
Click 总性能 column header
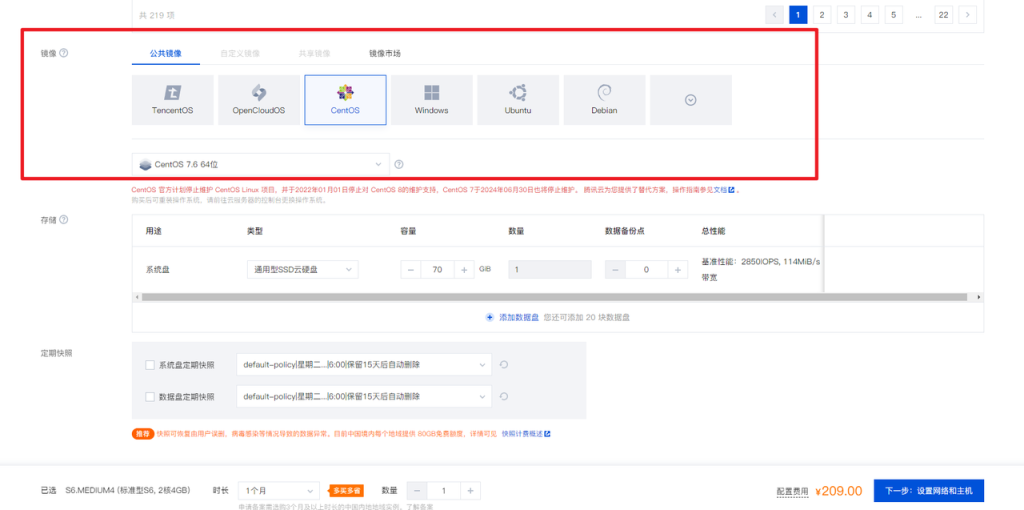pyautogui.click(x=713, y=231)
